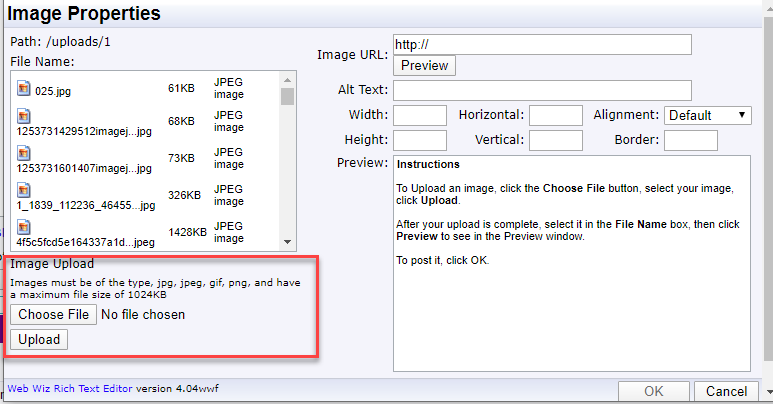Click the icon for 4f5c5fcd5e164337a1d...jpeg
773x404 pixels.
pyautogui.click(x=24, y=227)
